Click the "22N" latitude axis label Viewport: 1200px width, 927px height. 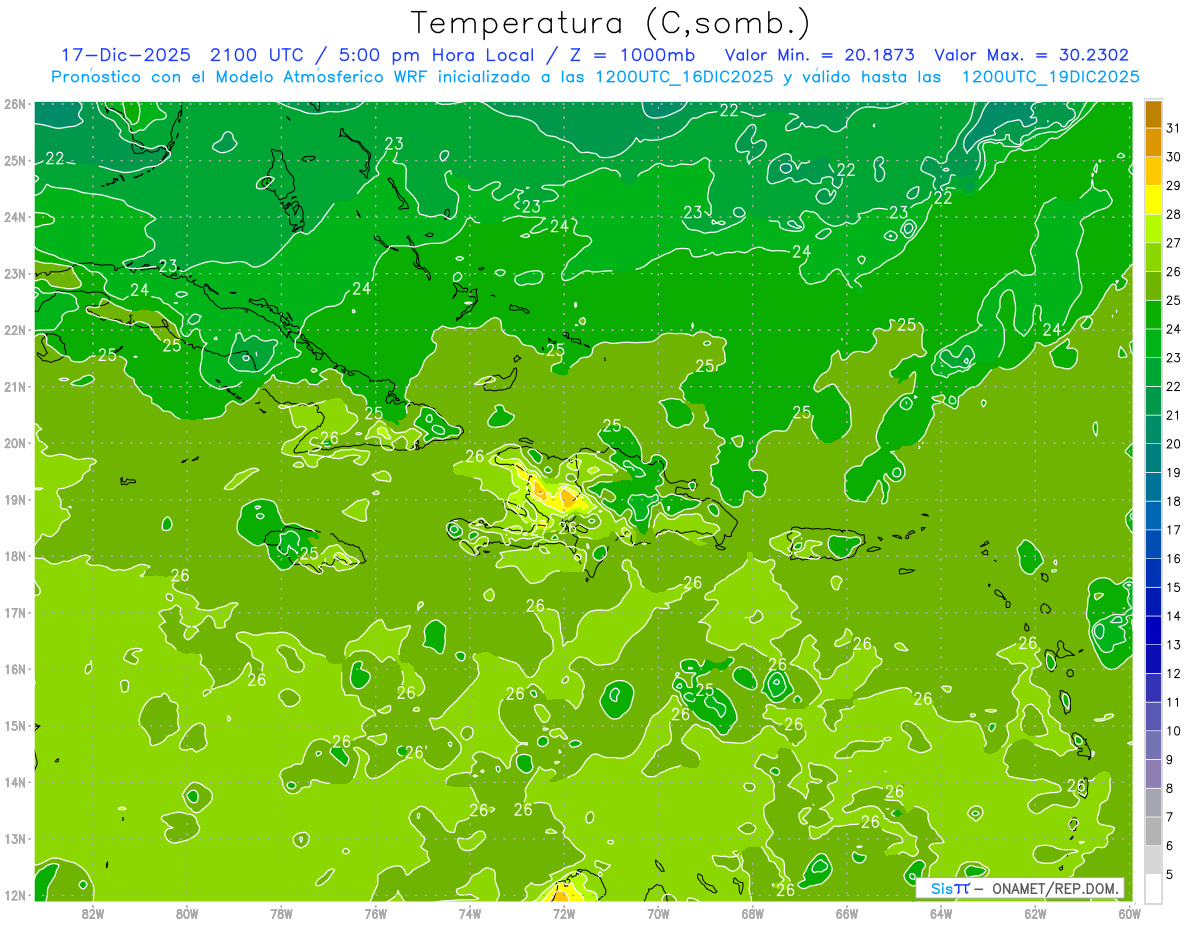pos(14,330)
